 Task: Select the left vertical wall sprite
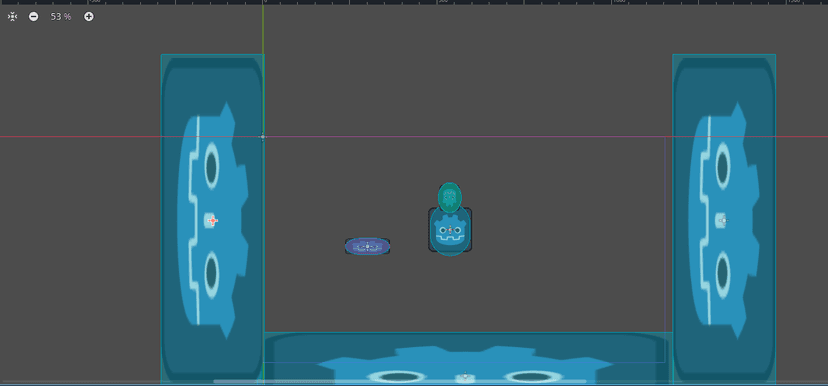[x=212, y=219]
